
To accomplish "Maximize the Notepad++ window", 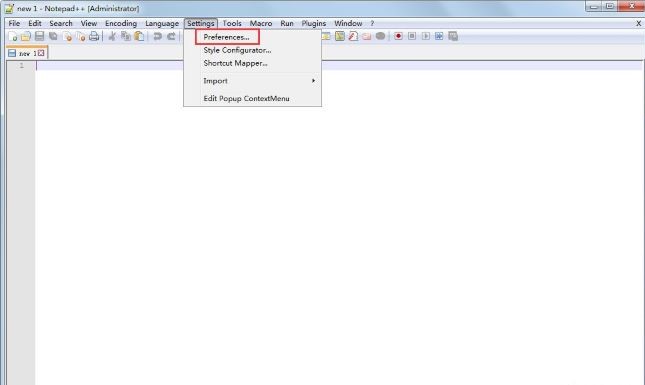I will tap(610, 6).
